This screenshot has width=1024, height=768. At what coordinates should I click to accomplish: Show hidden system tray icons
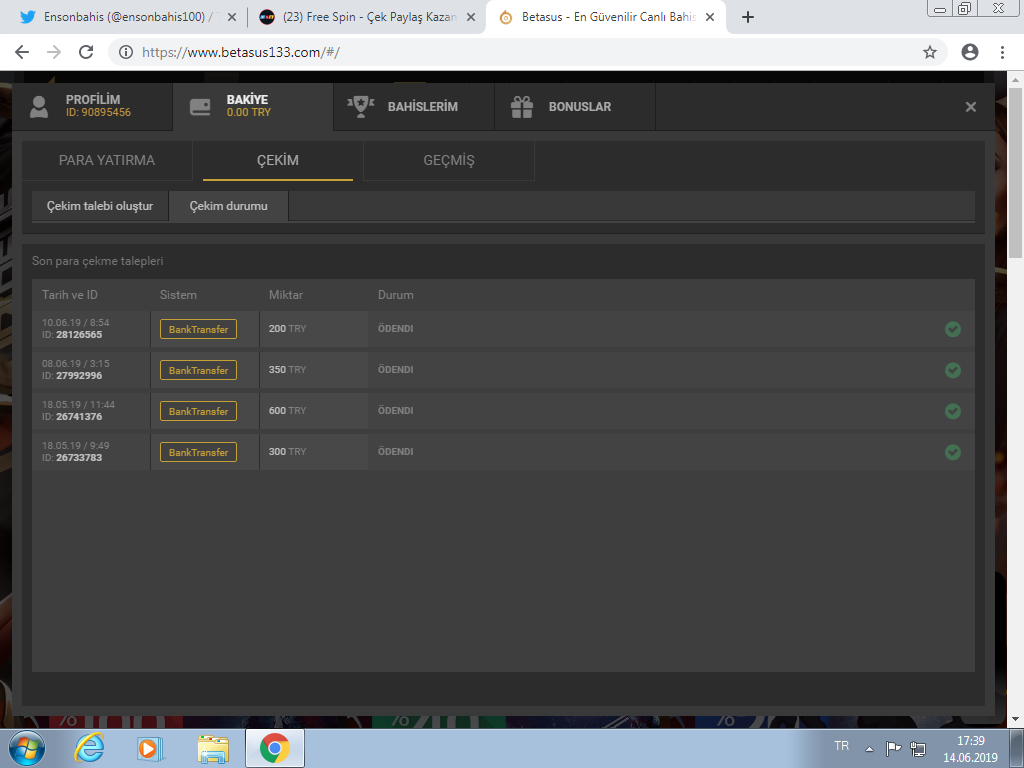click(x=869, y=748)
